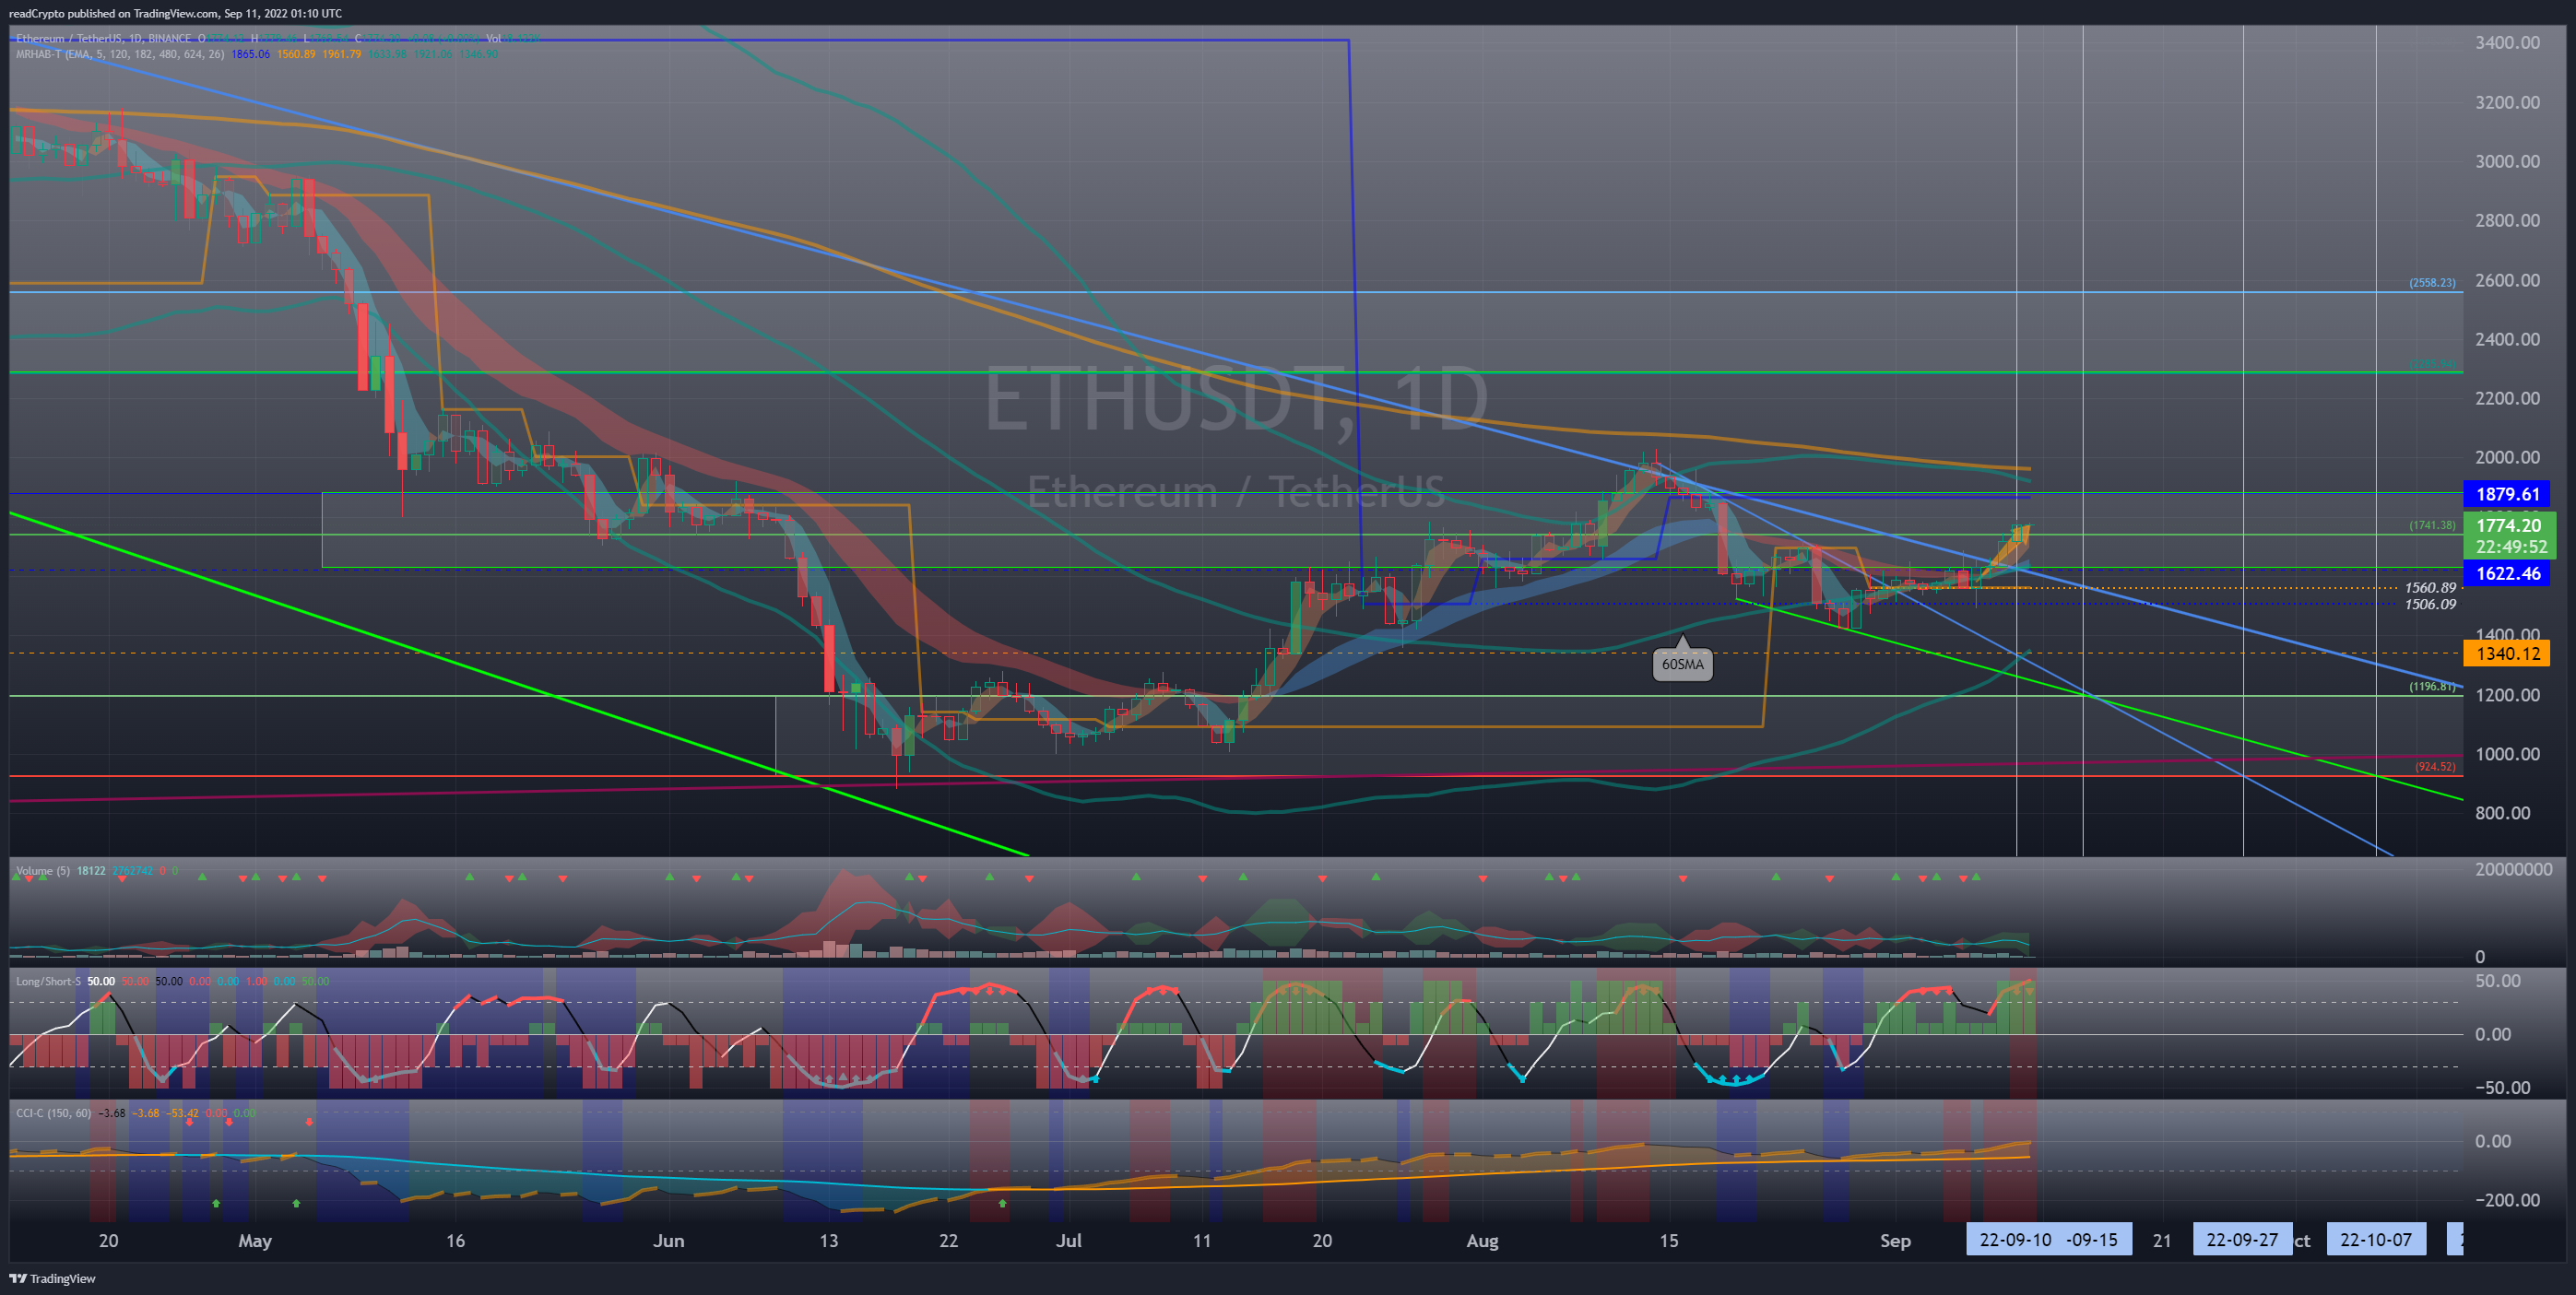Click the red (924.52) level label
Image resolution: width=2576 pixels, height=1295 pixels.
tap(2435, 767)
